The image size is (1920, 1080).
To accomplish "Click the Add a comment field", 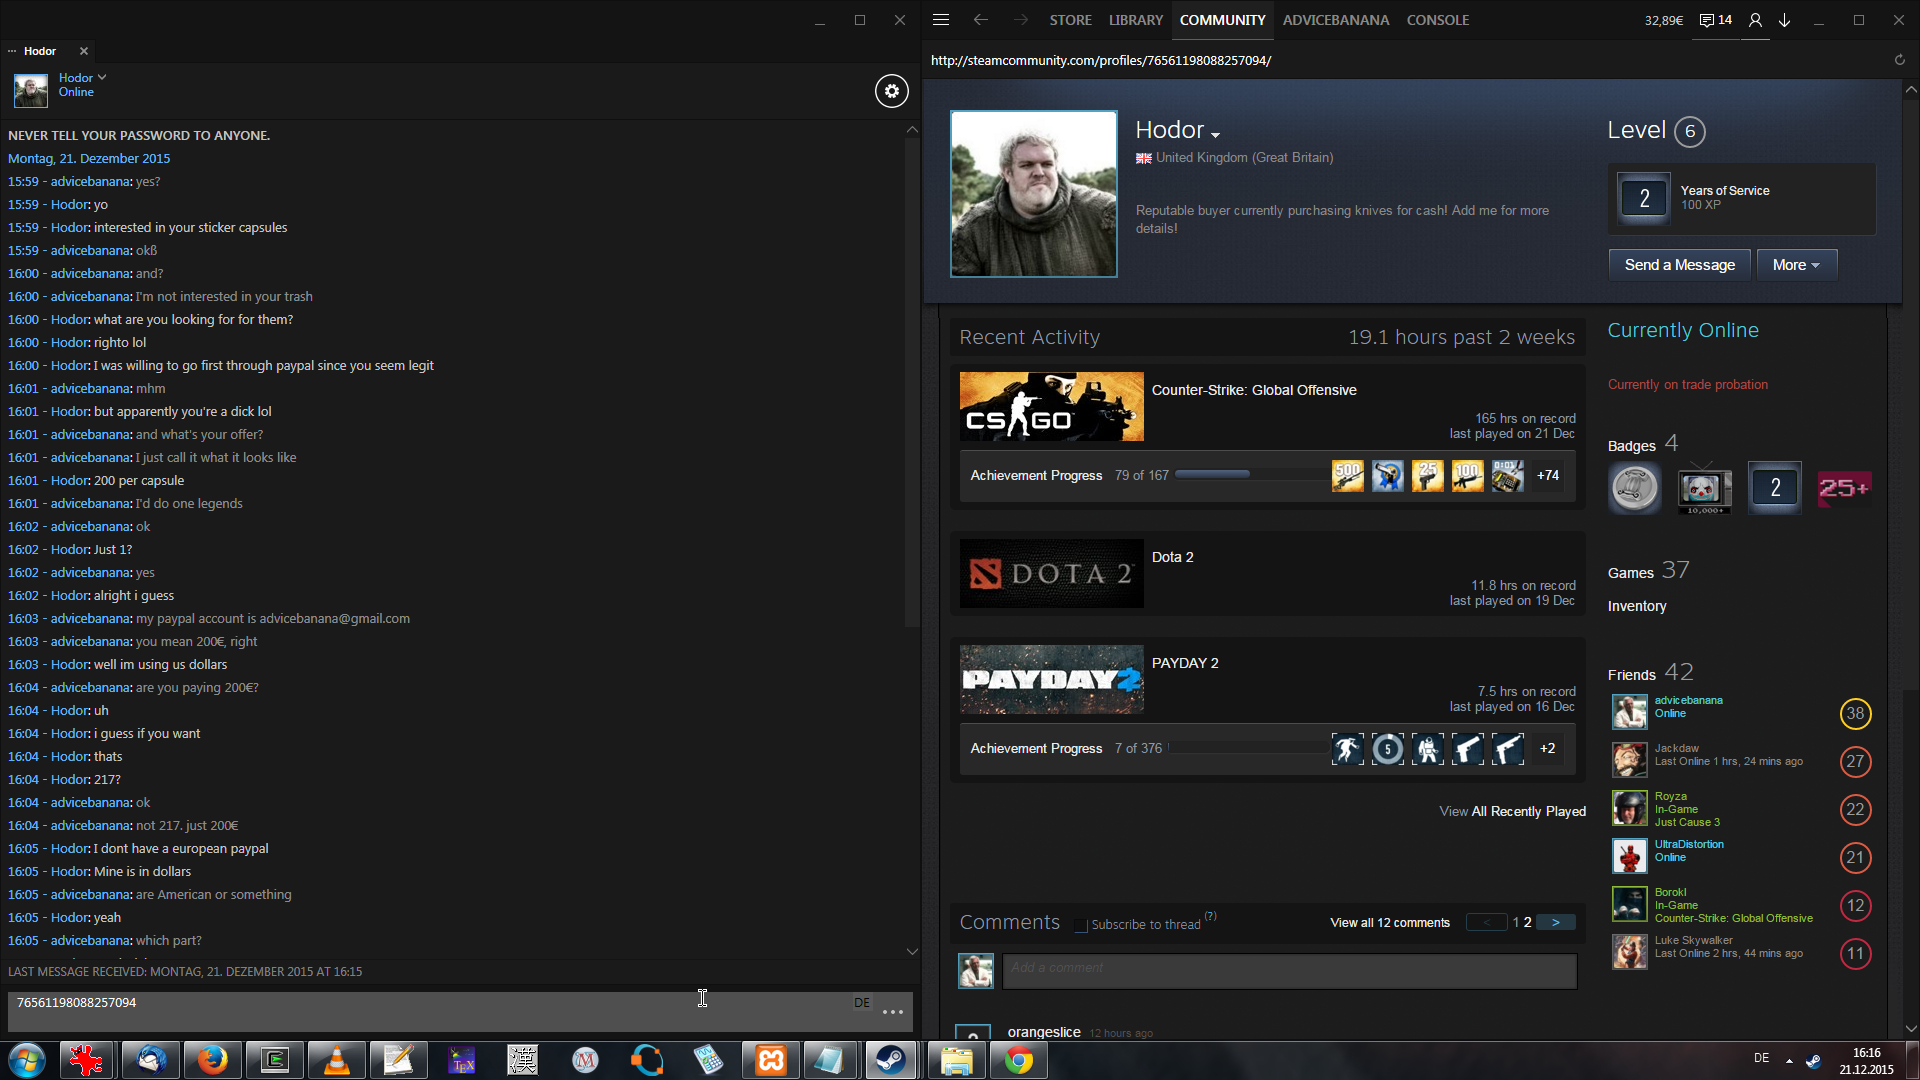I will pyautogui.click(x=1289, y=969).
